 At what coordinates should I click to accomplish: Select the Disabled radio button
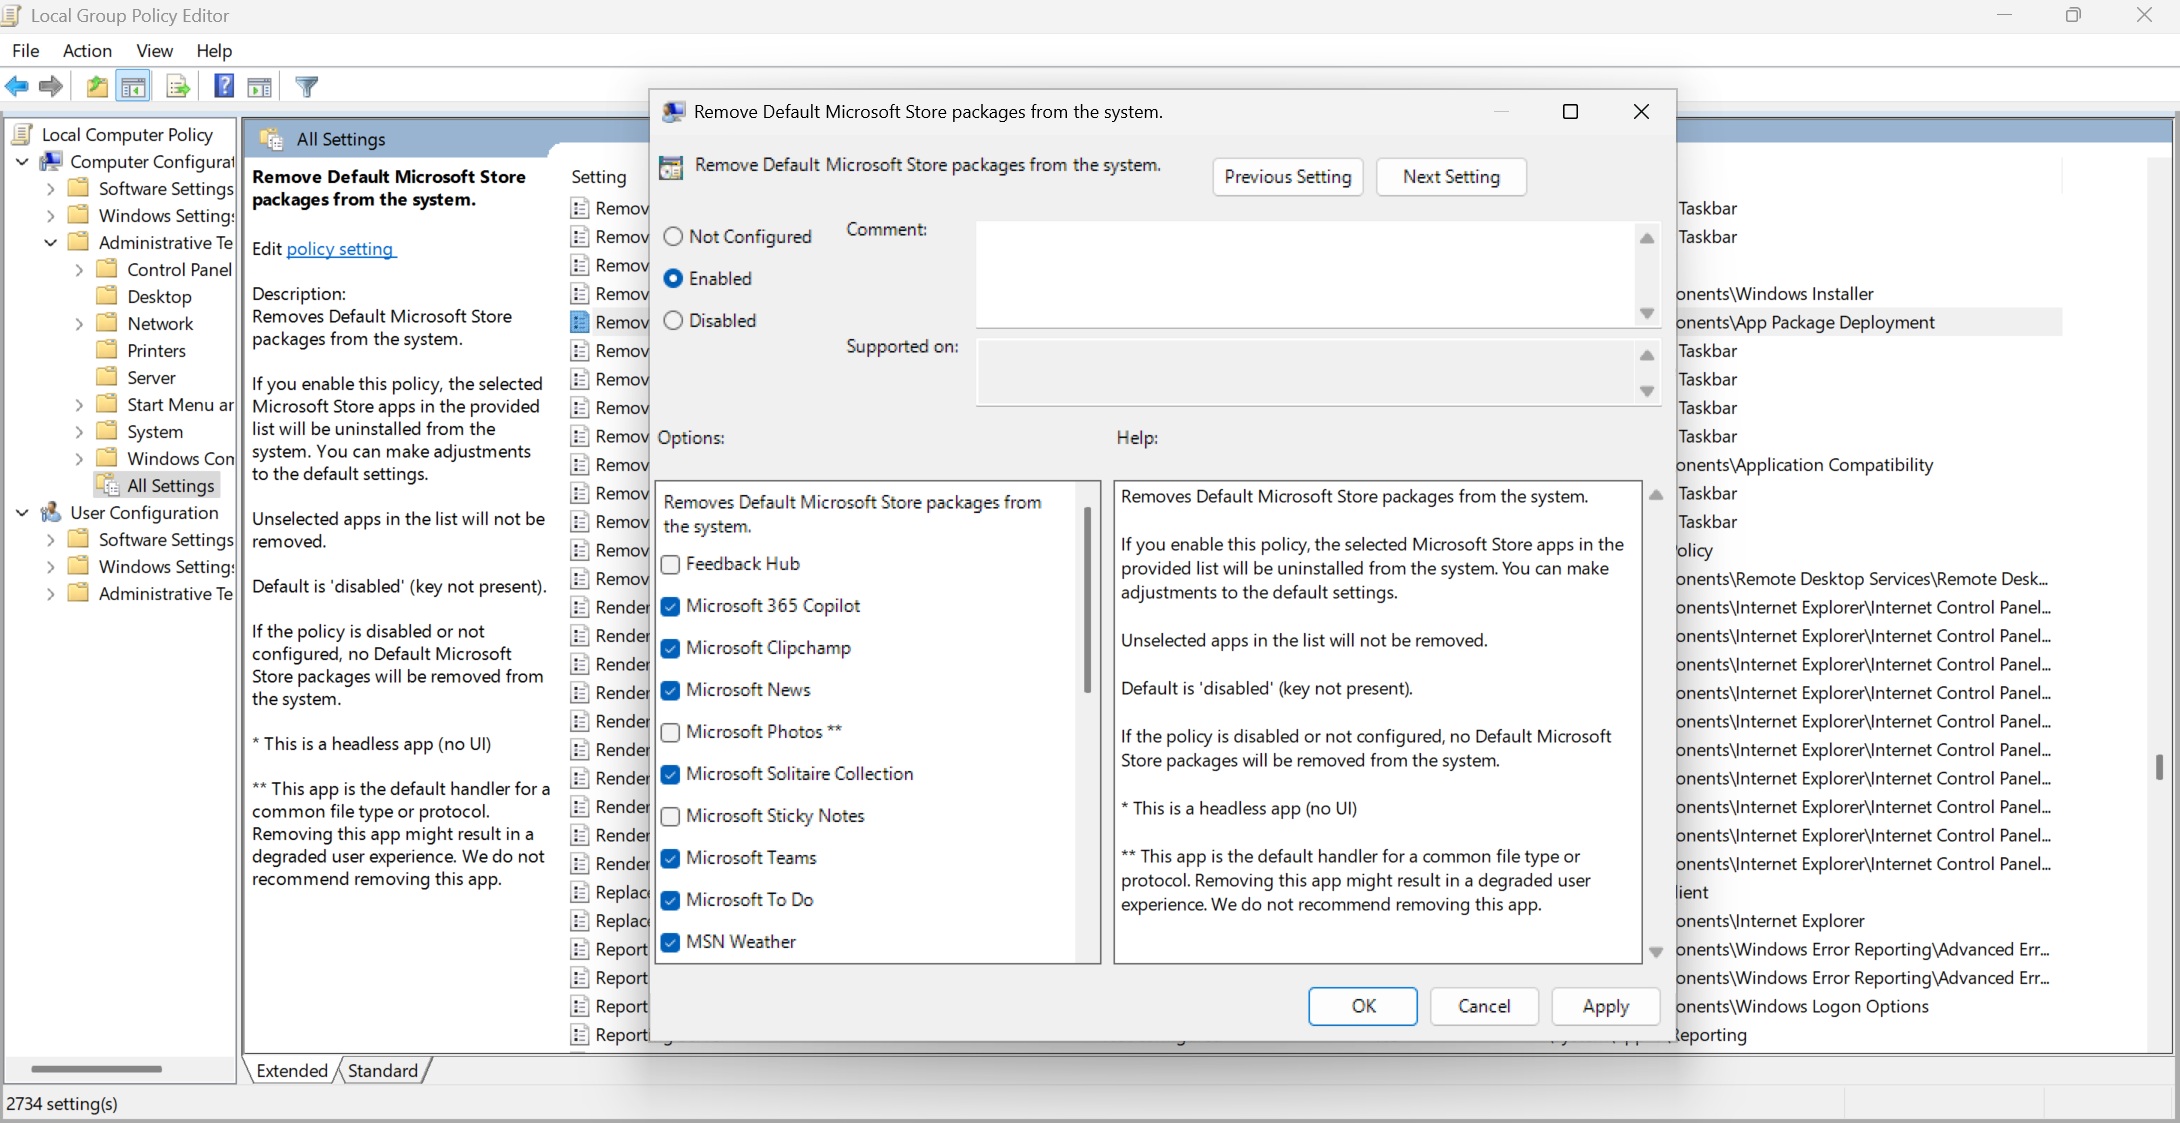(x=674, y=321)
